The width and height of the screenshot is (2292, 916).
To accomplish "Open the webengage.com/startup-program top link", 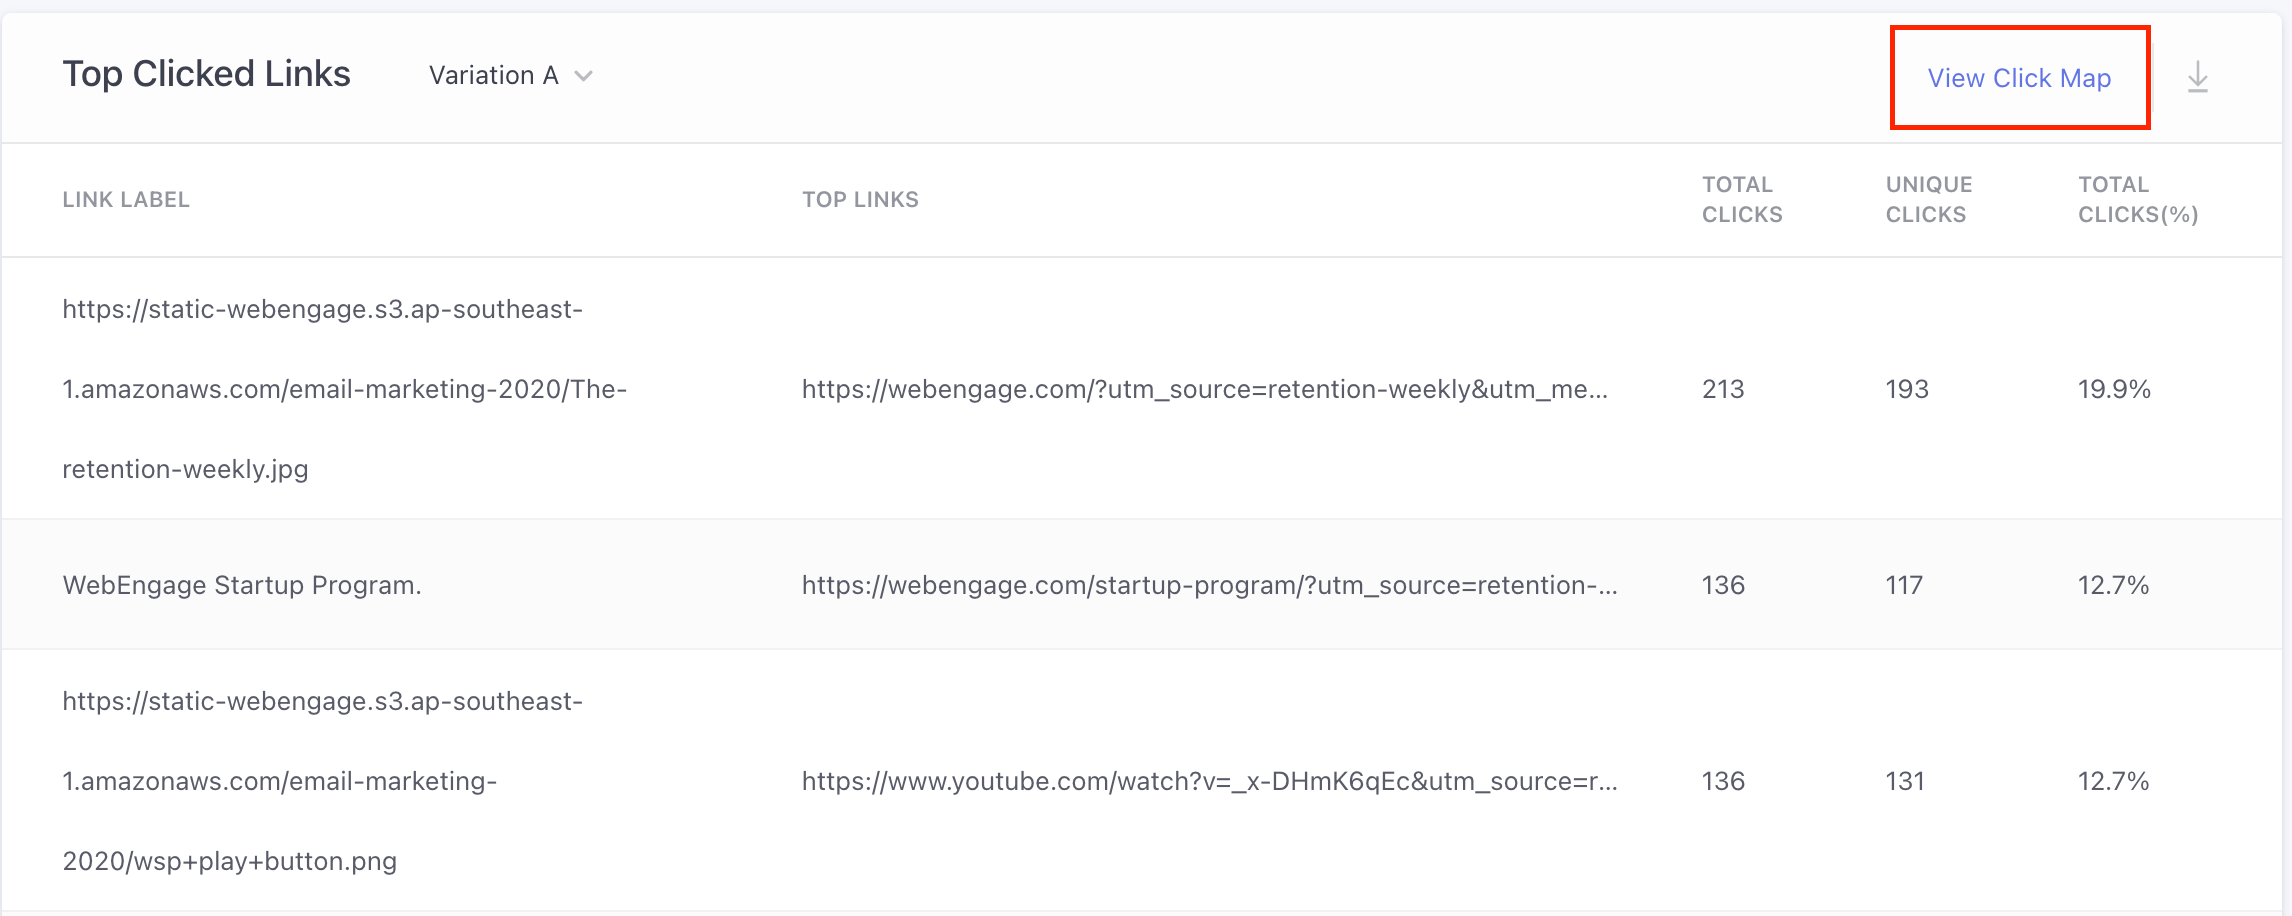I will (x=1209, y=585).
